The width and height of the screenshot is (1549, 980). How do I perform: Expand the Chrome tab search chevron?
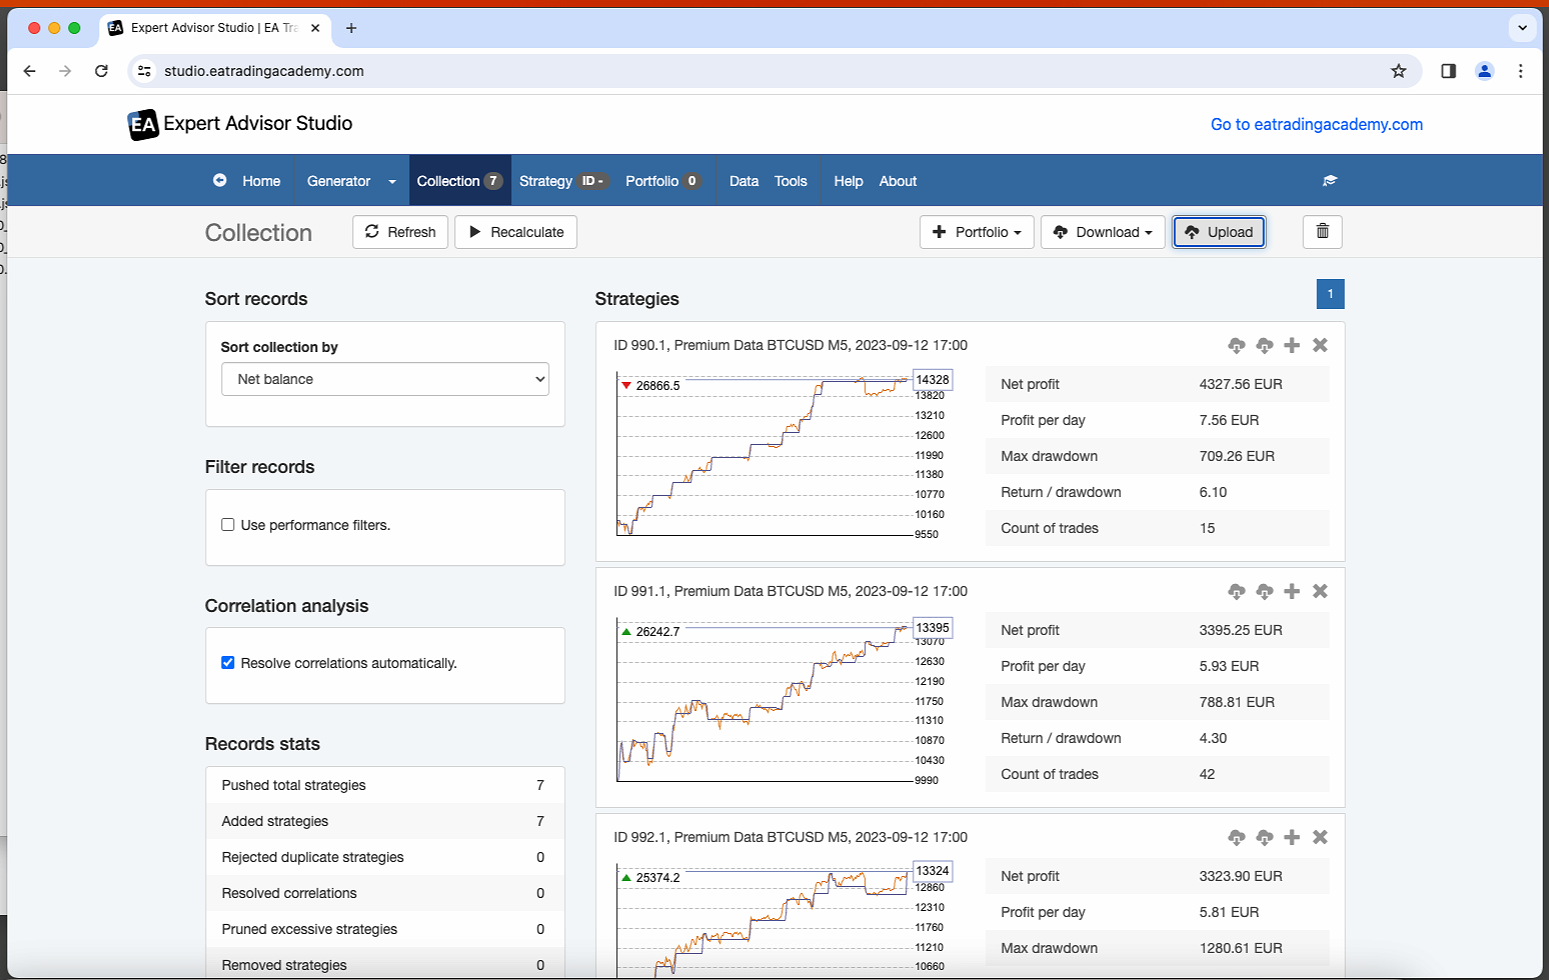[1522, 28]
